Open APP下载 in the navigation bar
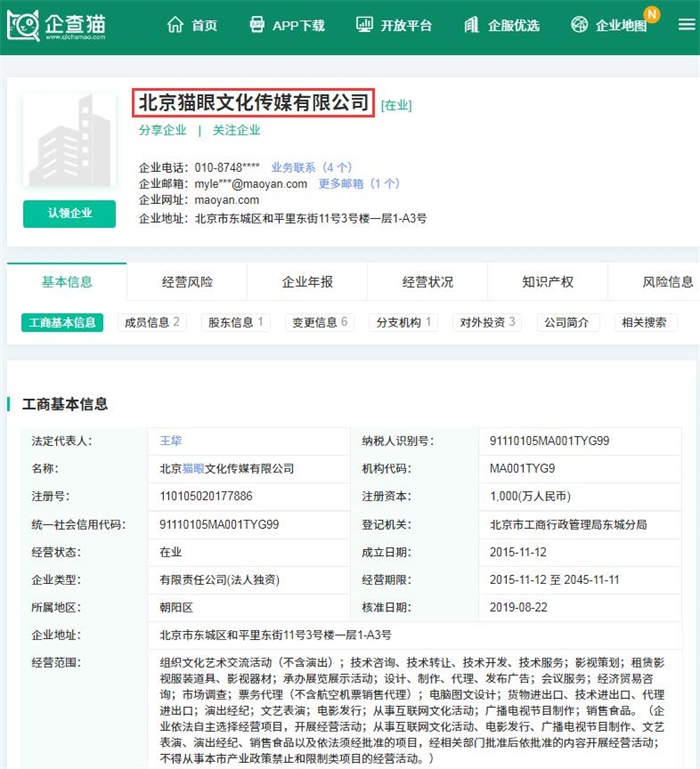Screen dimensions: 700x769 299,25
